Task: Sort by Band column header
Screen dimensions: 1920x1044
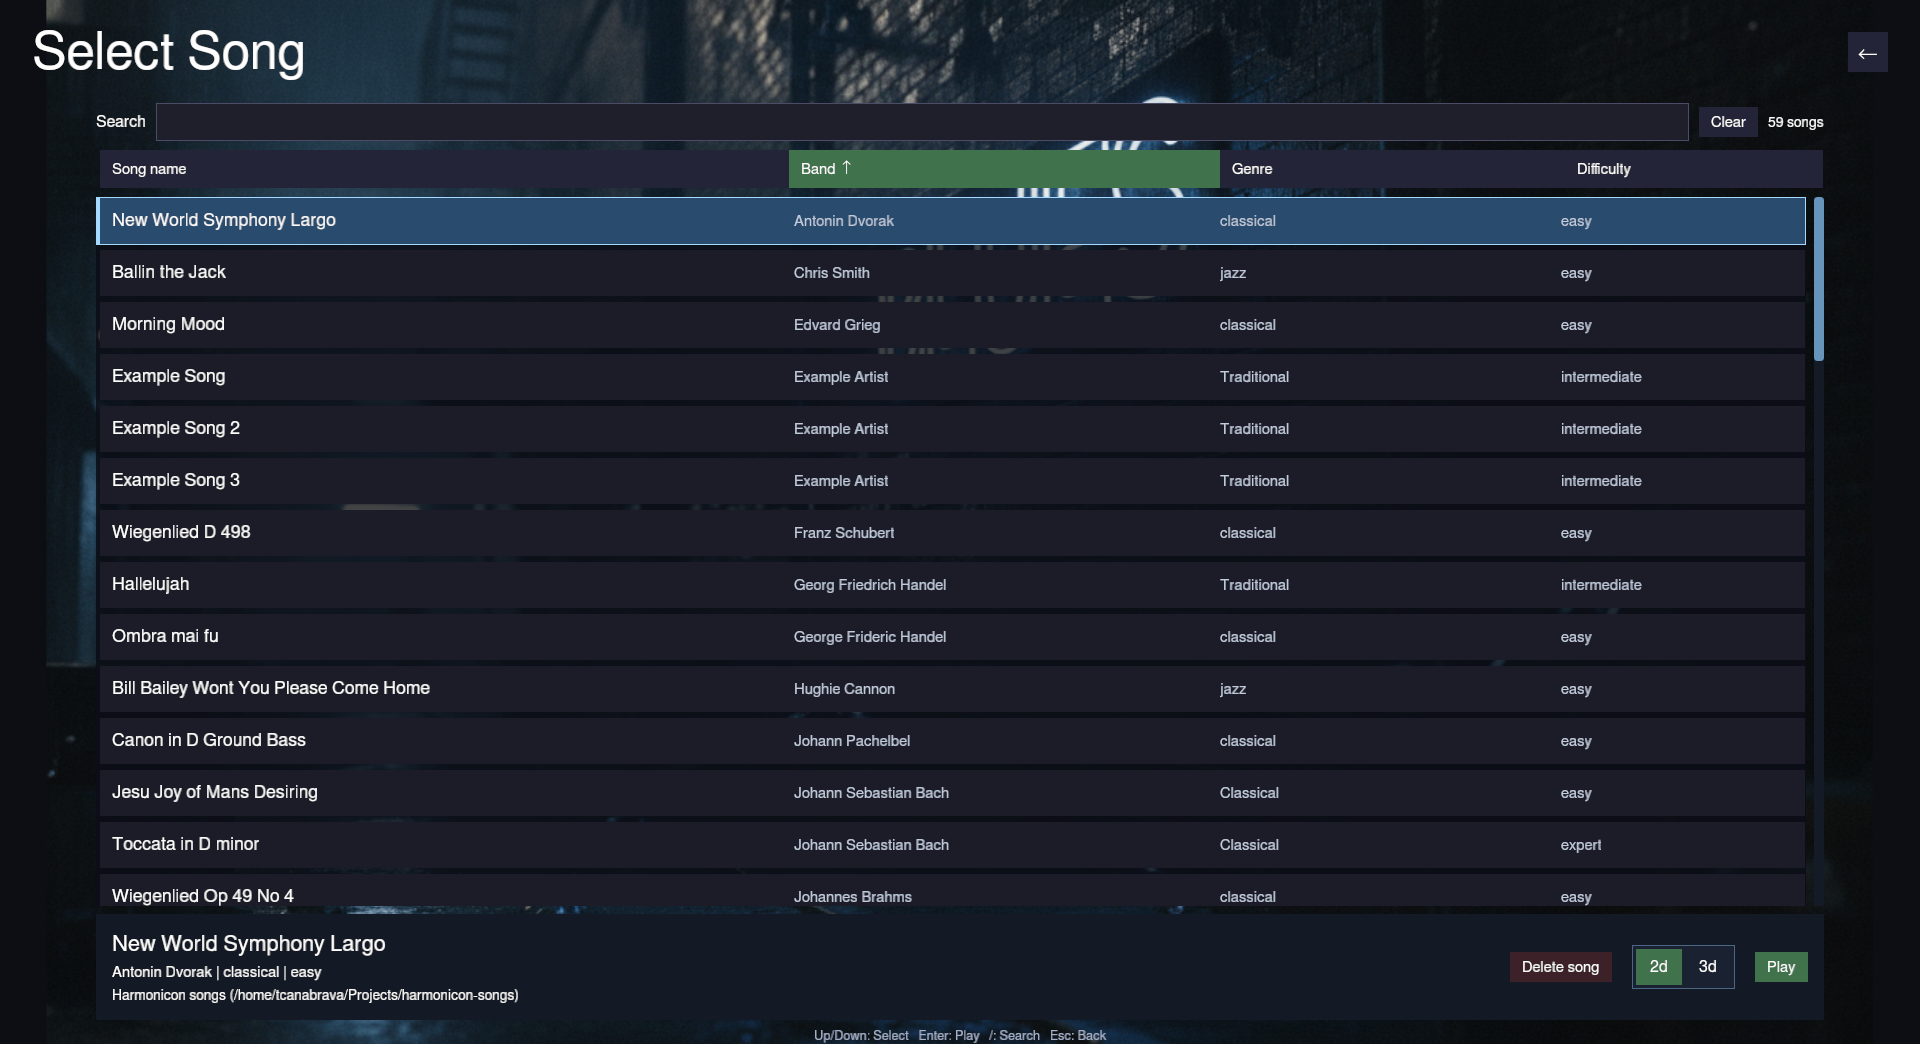Action: (x=1004, y=169)
